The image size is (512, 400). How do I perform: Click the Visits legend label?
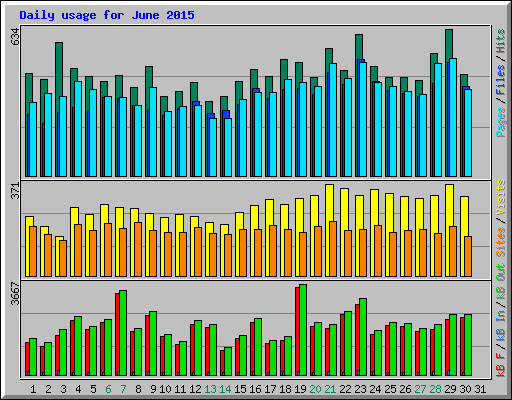[501, 197]
